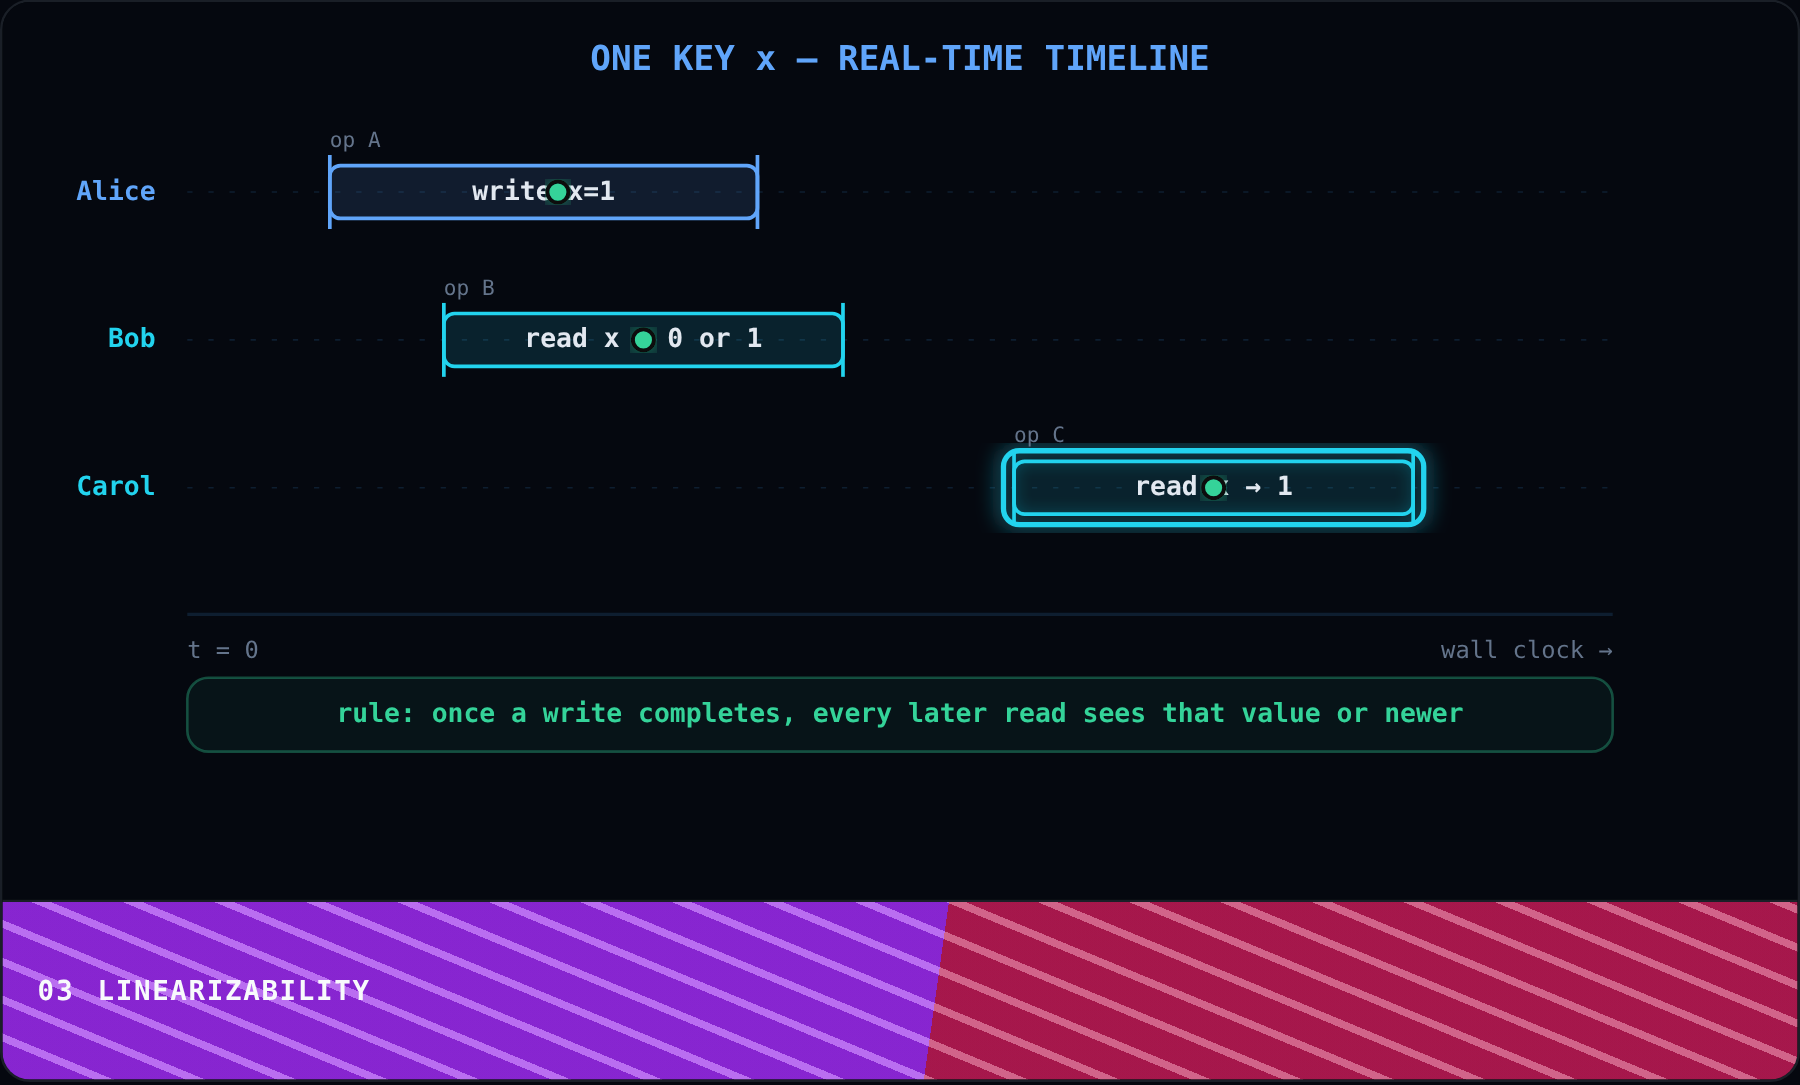The height and width of the screenshot is (1085, 1800).
Task: Click the op C label
Action: point(1039,435)
